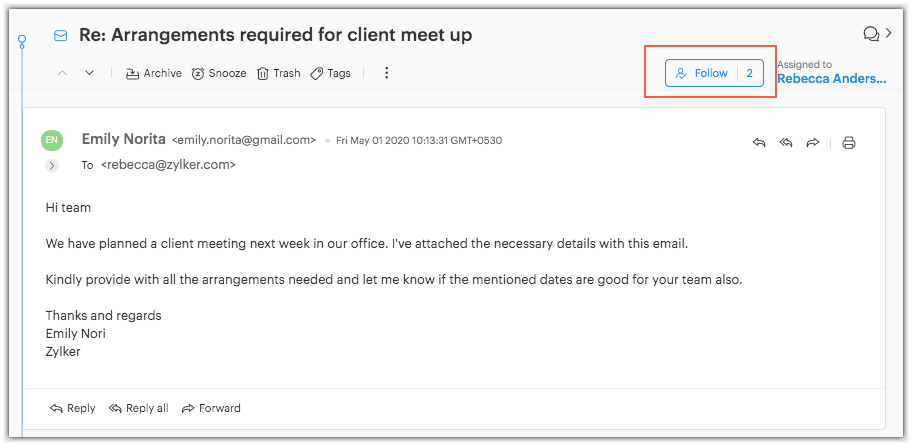Image resolution: width=912 pixels, height=446 pixels.
Task: Open the comments chat icon
Action: point(871,34)
